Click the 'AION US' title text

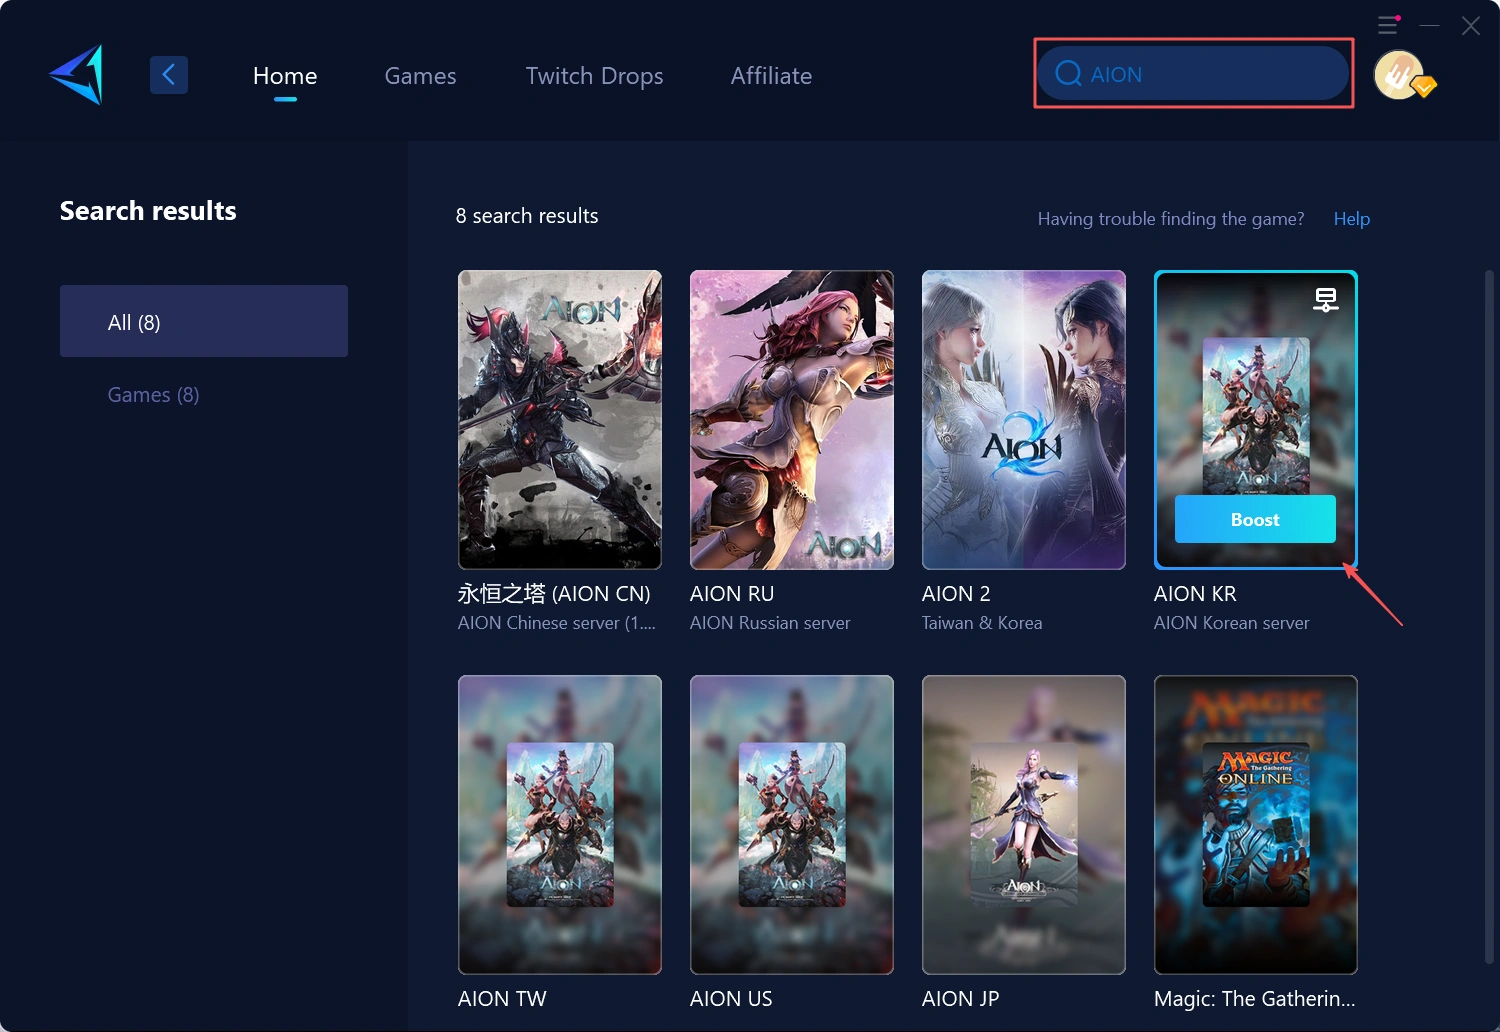(x=731, y=999)
